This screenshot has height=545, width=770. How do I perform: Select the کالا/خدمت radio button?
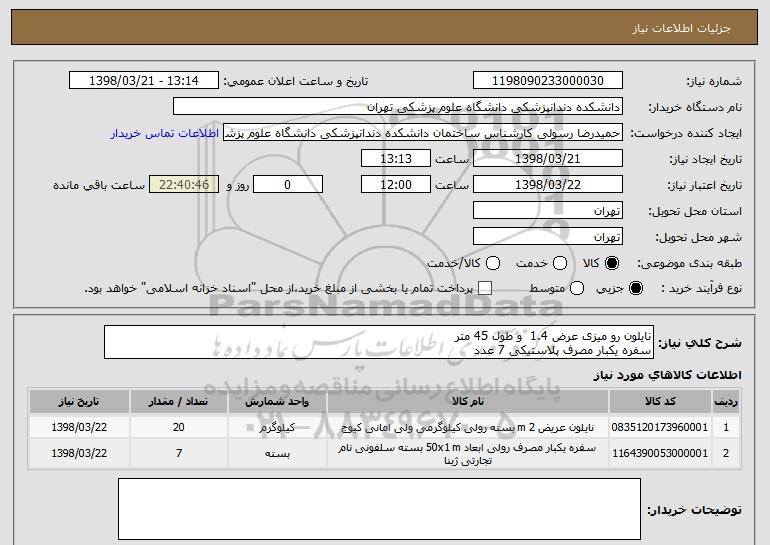coord(493,263)
